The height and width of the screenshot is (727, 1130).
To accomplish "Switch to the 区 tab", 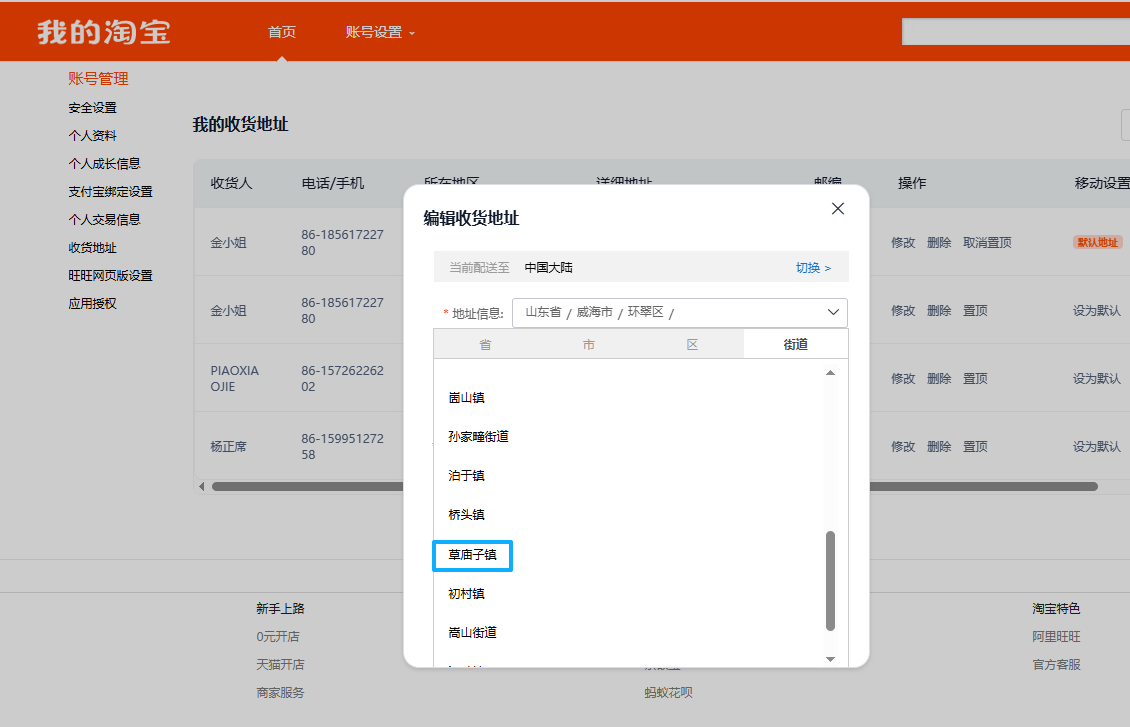I will pos(692,345).
